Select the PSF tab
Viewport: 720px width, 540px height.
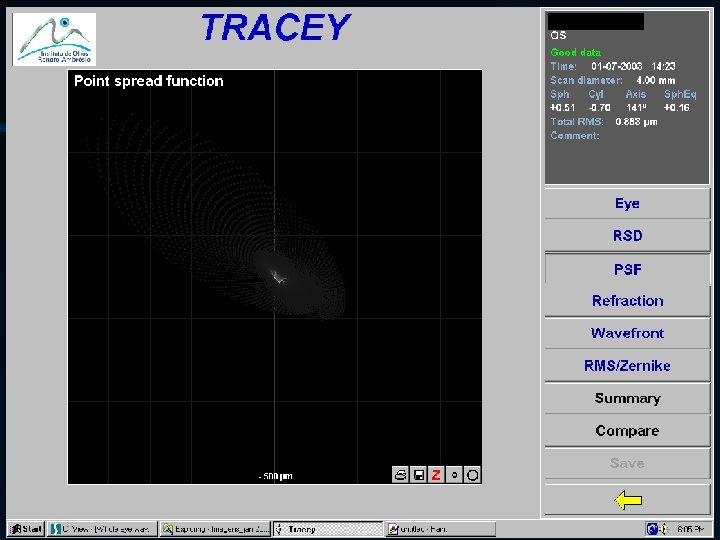[x=627, y=269]
